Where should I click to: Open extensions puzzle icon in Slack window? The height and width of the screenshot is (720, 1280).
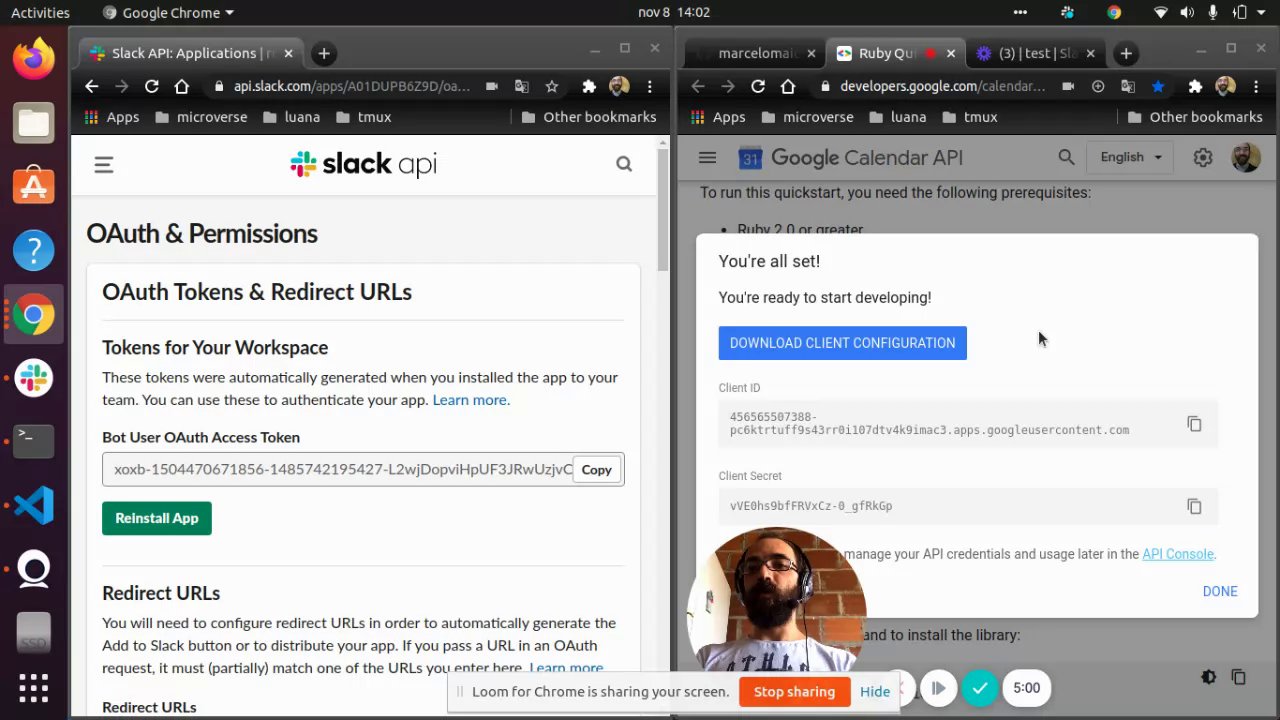[x=589, y=86]
